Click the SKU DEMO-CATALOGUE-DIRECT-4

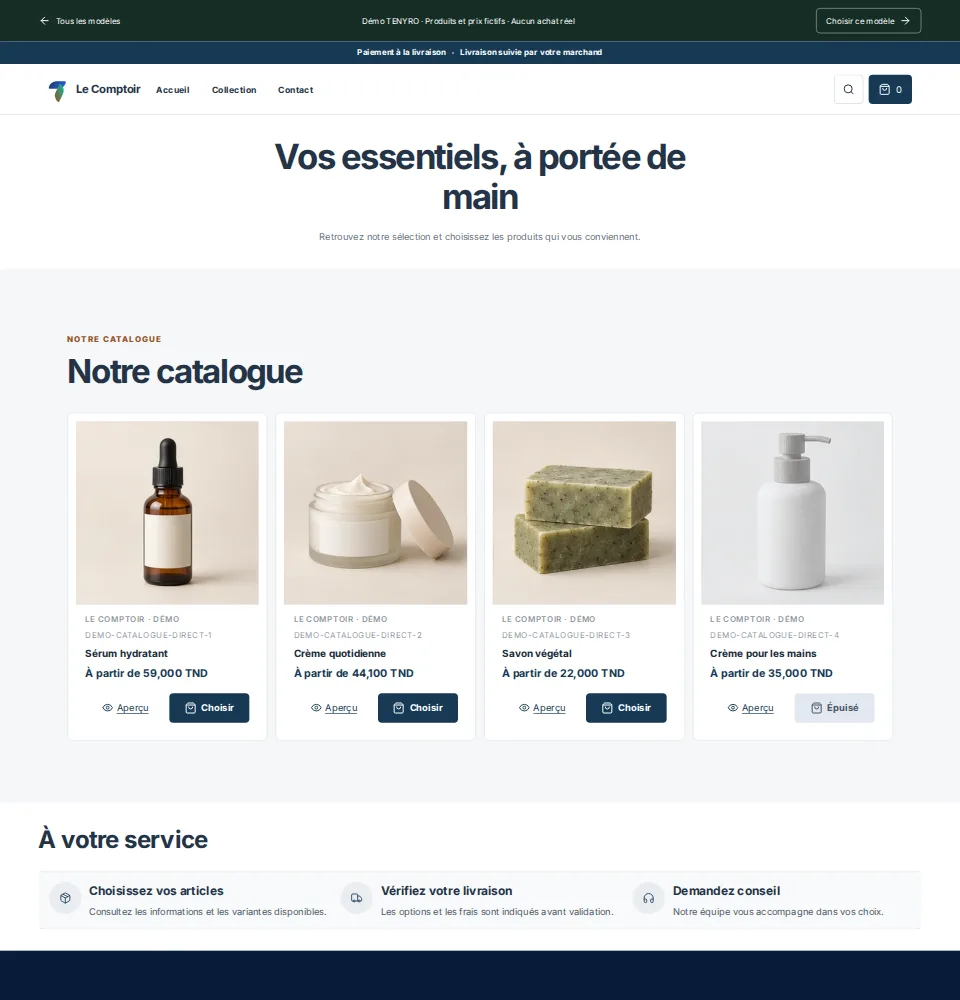pyautogui.click(x=774, y=635)
